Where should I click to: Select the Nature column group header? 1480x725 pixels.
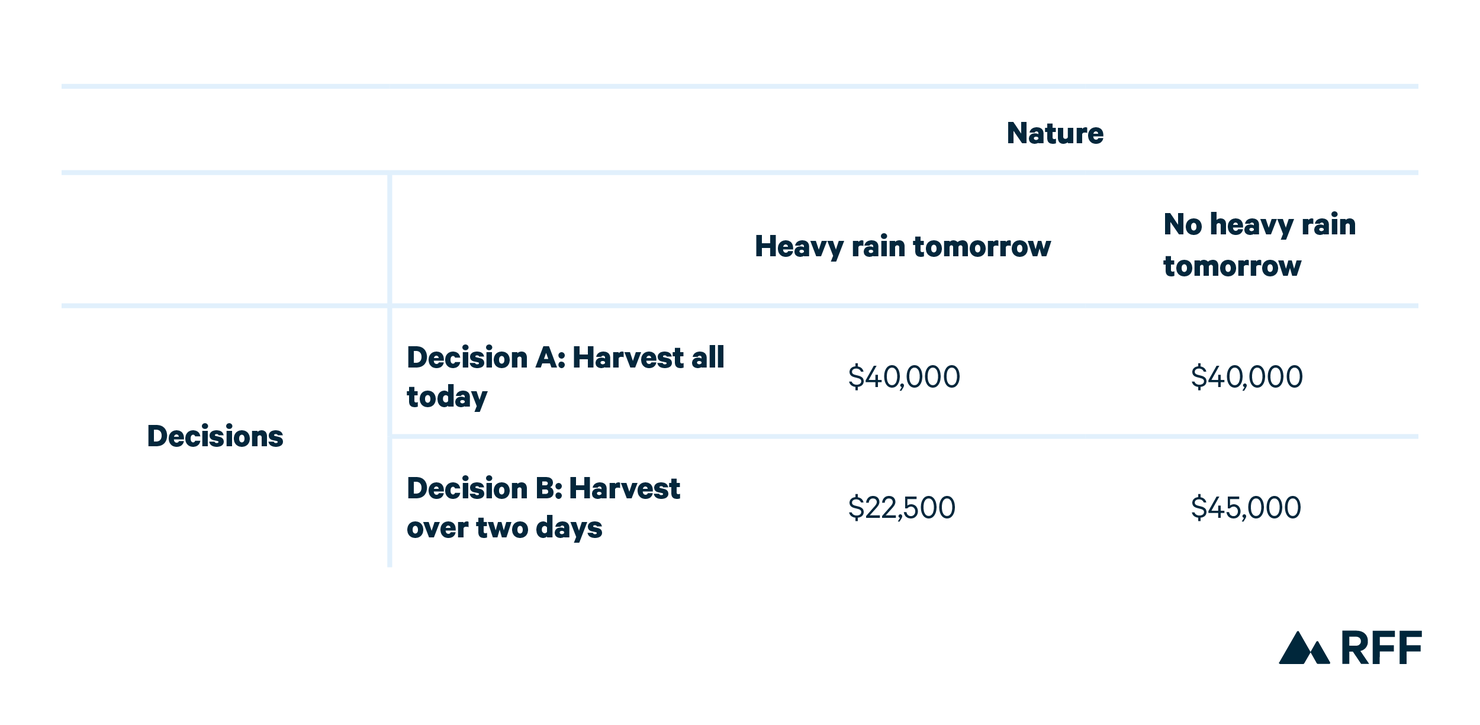[1055, 133]
